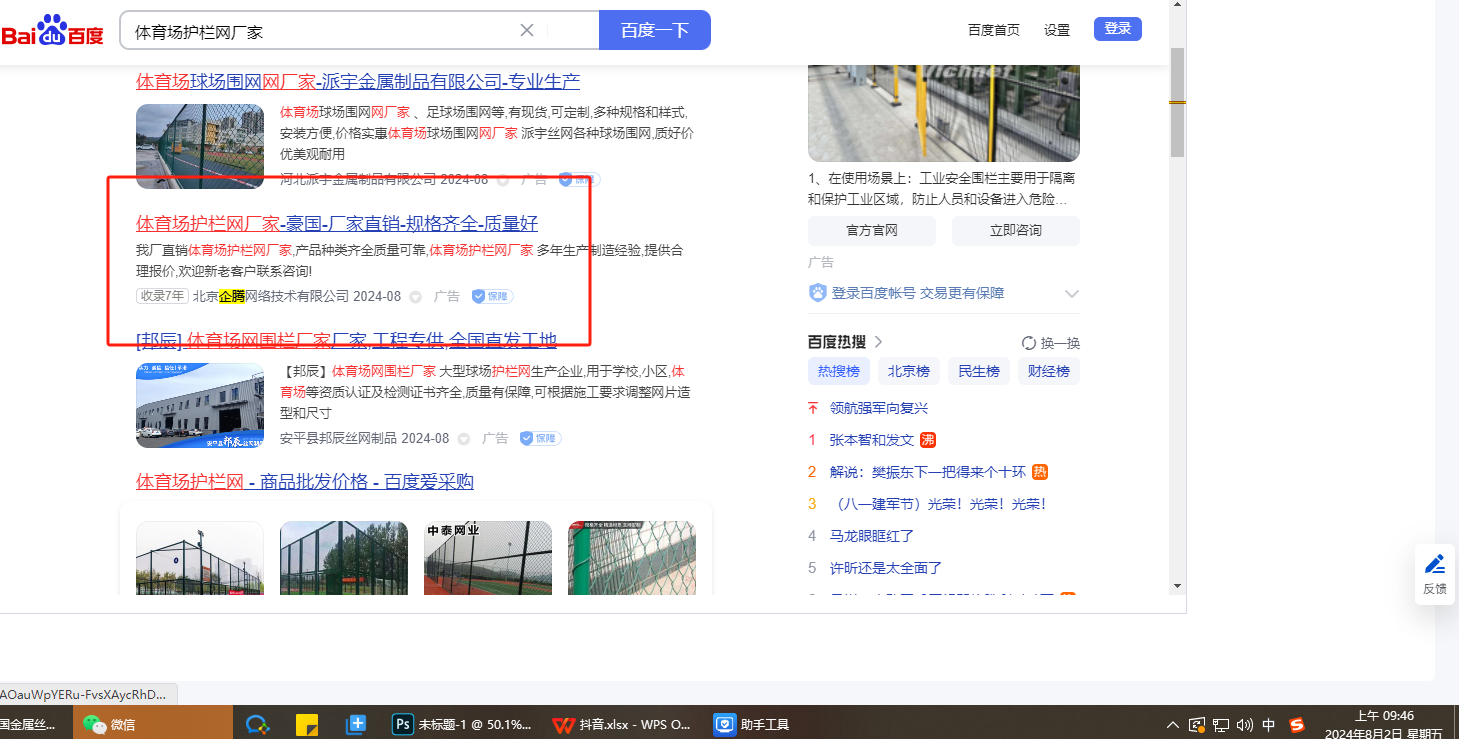Click the Sogou input method tray icon

tap(1298, 724)
